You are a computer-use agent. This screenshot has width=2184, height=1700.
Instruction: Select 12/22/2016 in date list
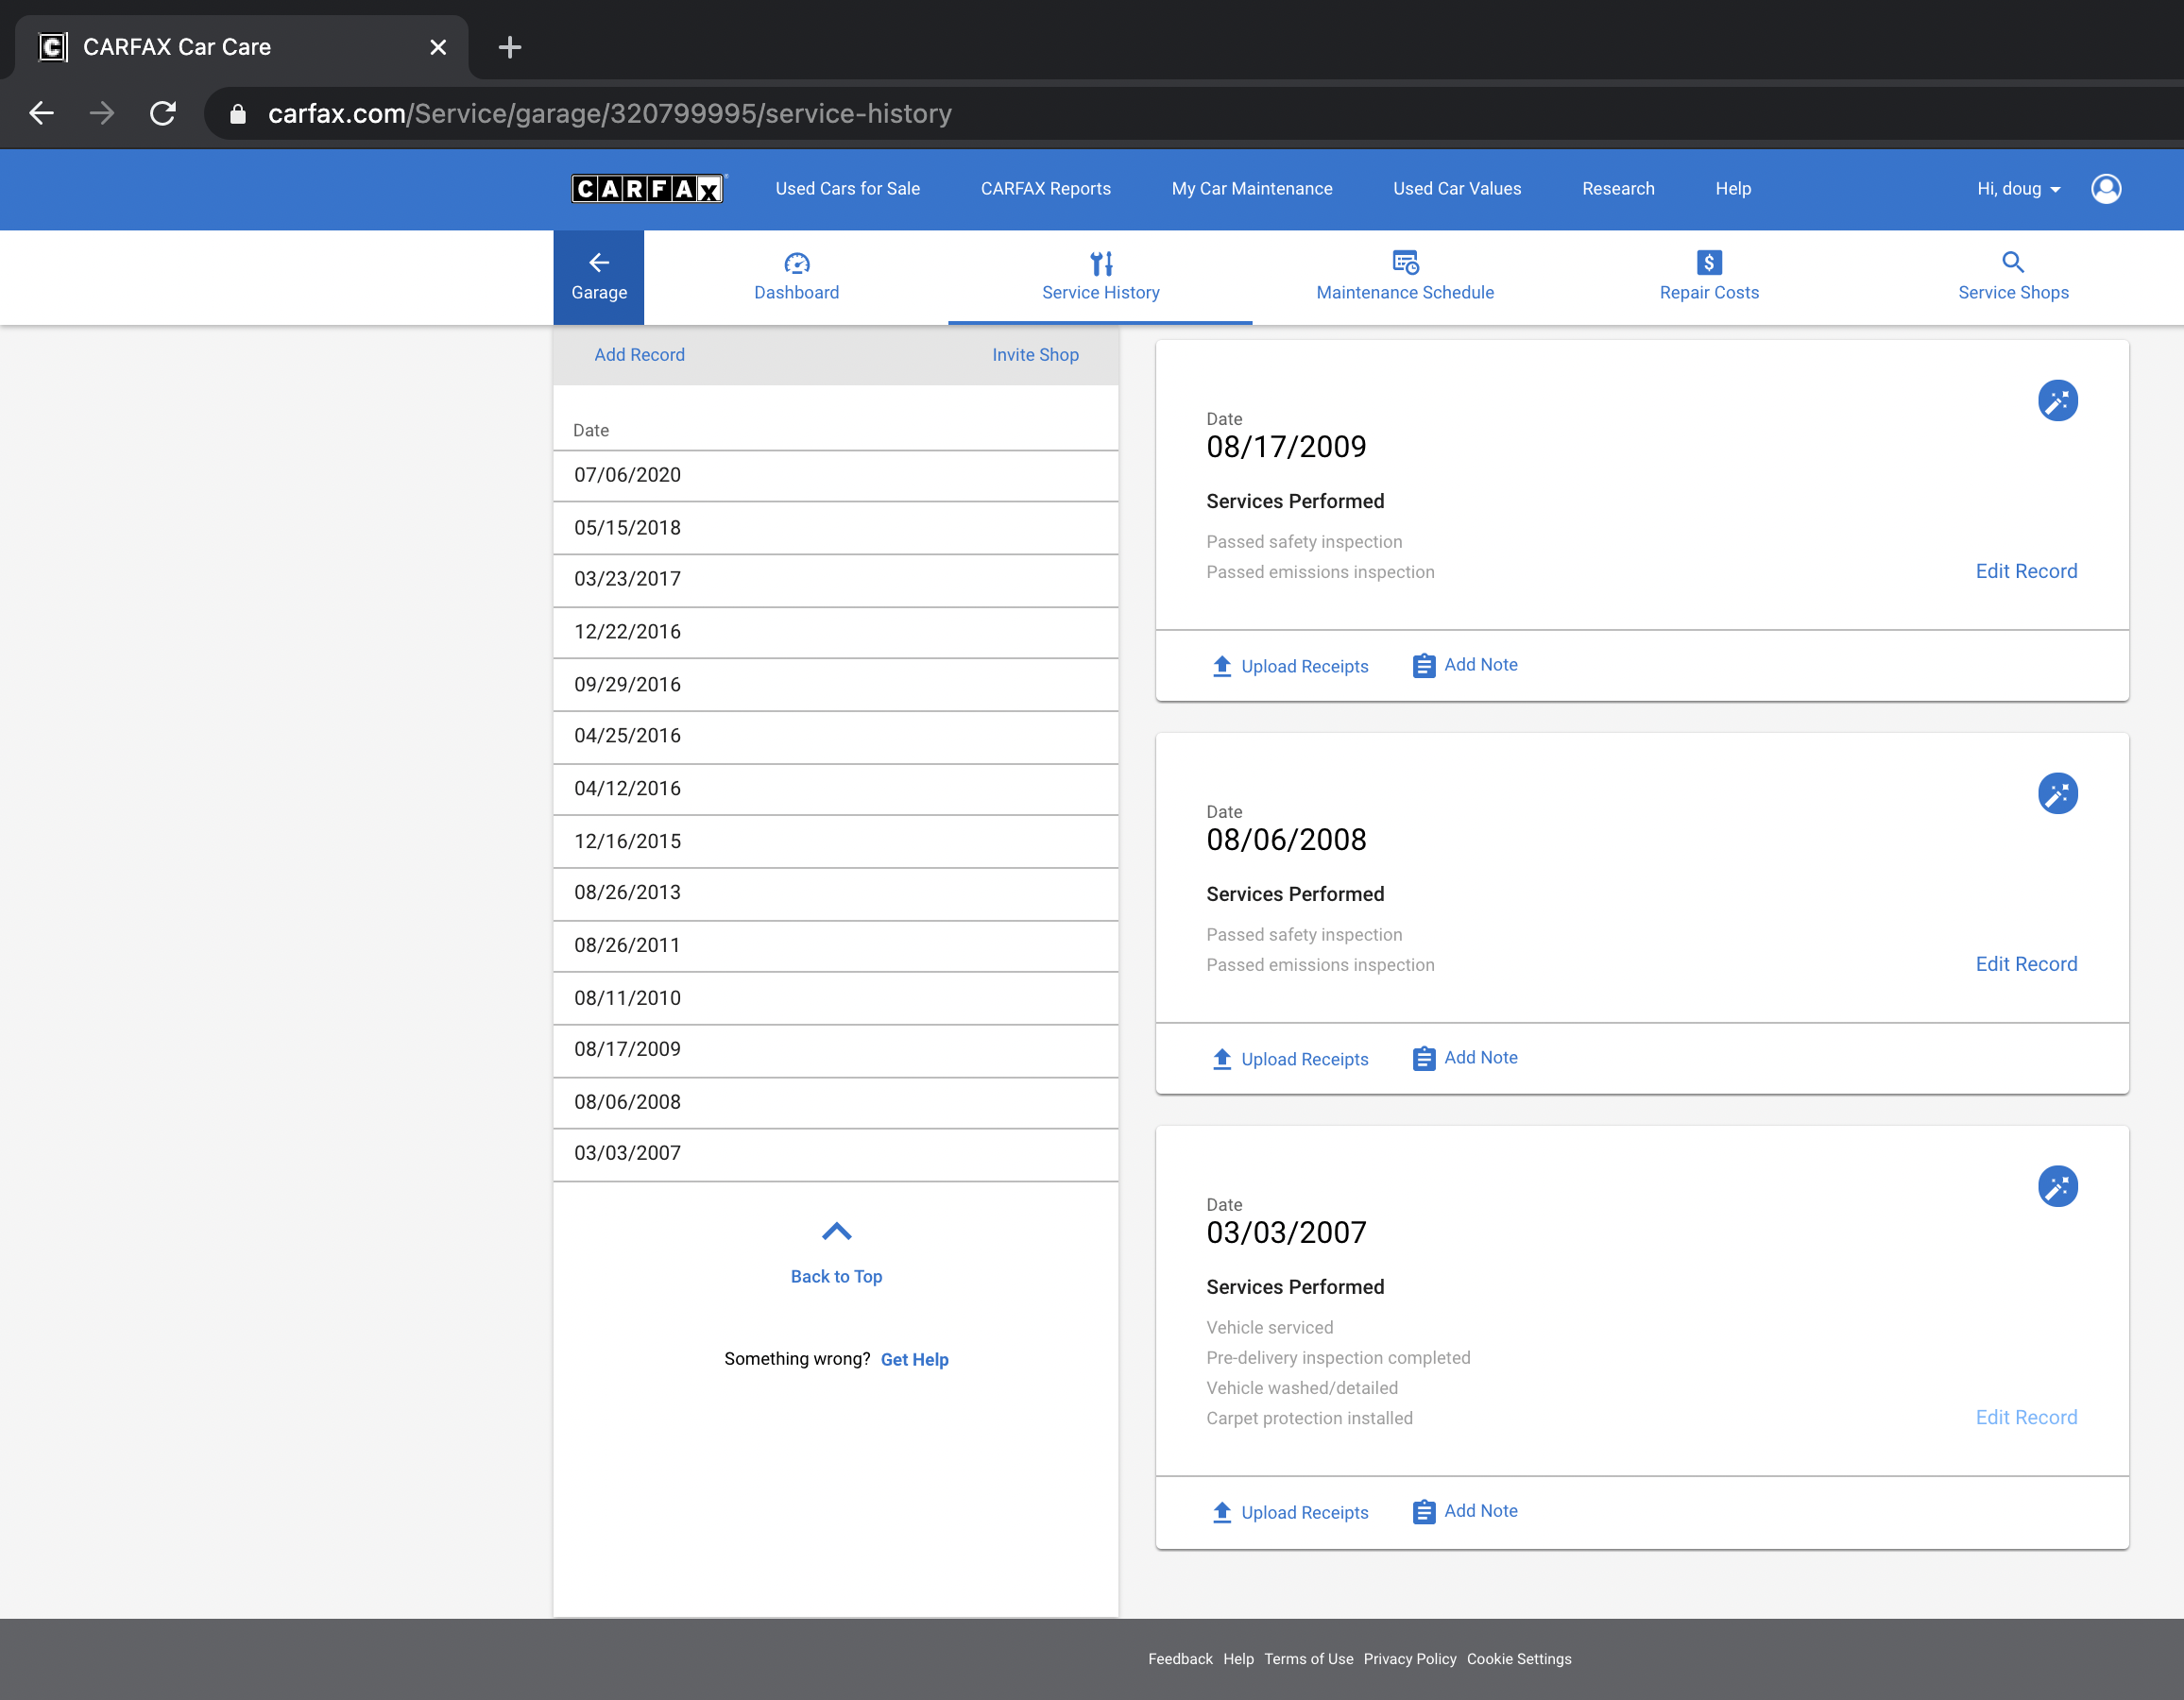(x=836, y=633)
